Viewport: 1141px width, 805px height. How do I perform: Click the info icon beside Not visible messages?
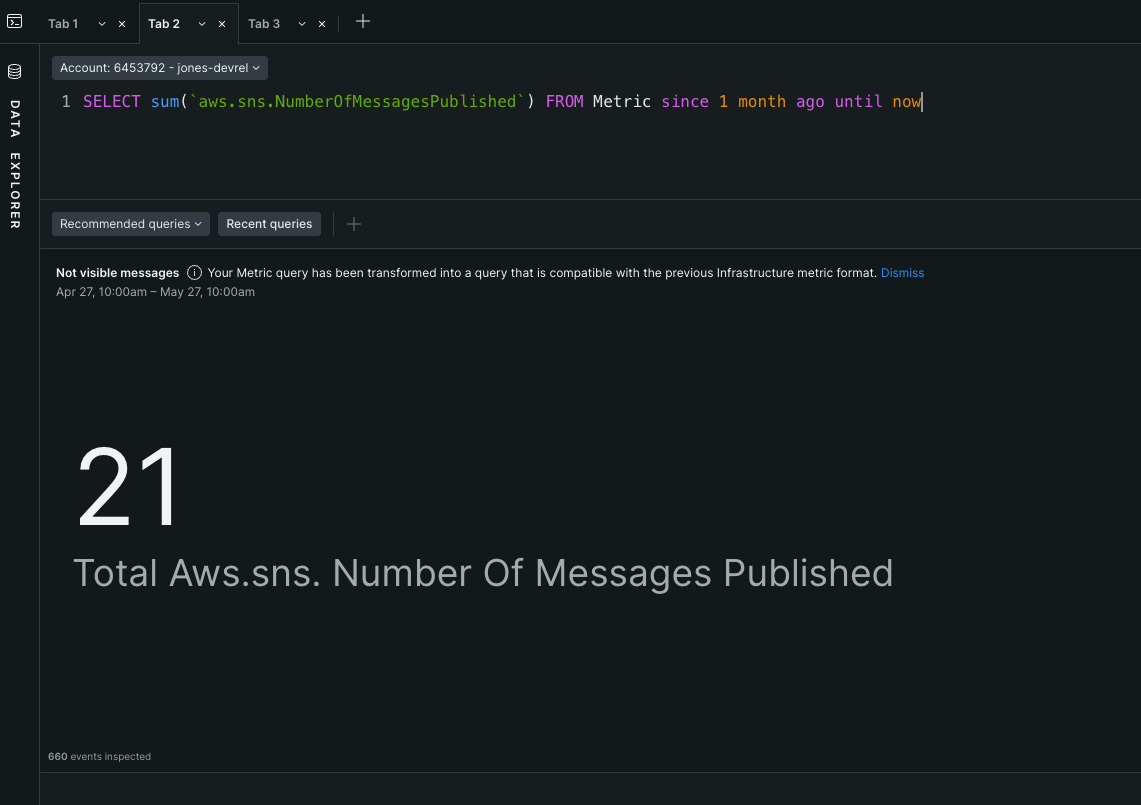click(194, 272)
